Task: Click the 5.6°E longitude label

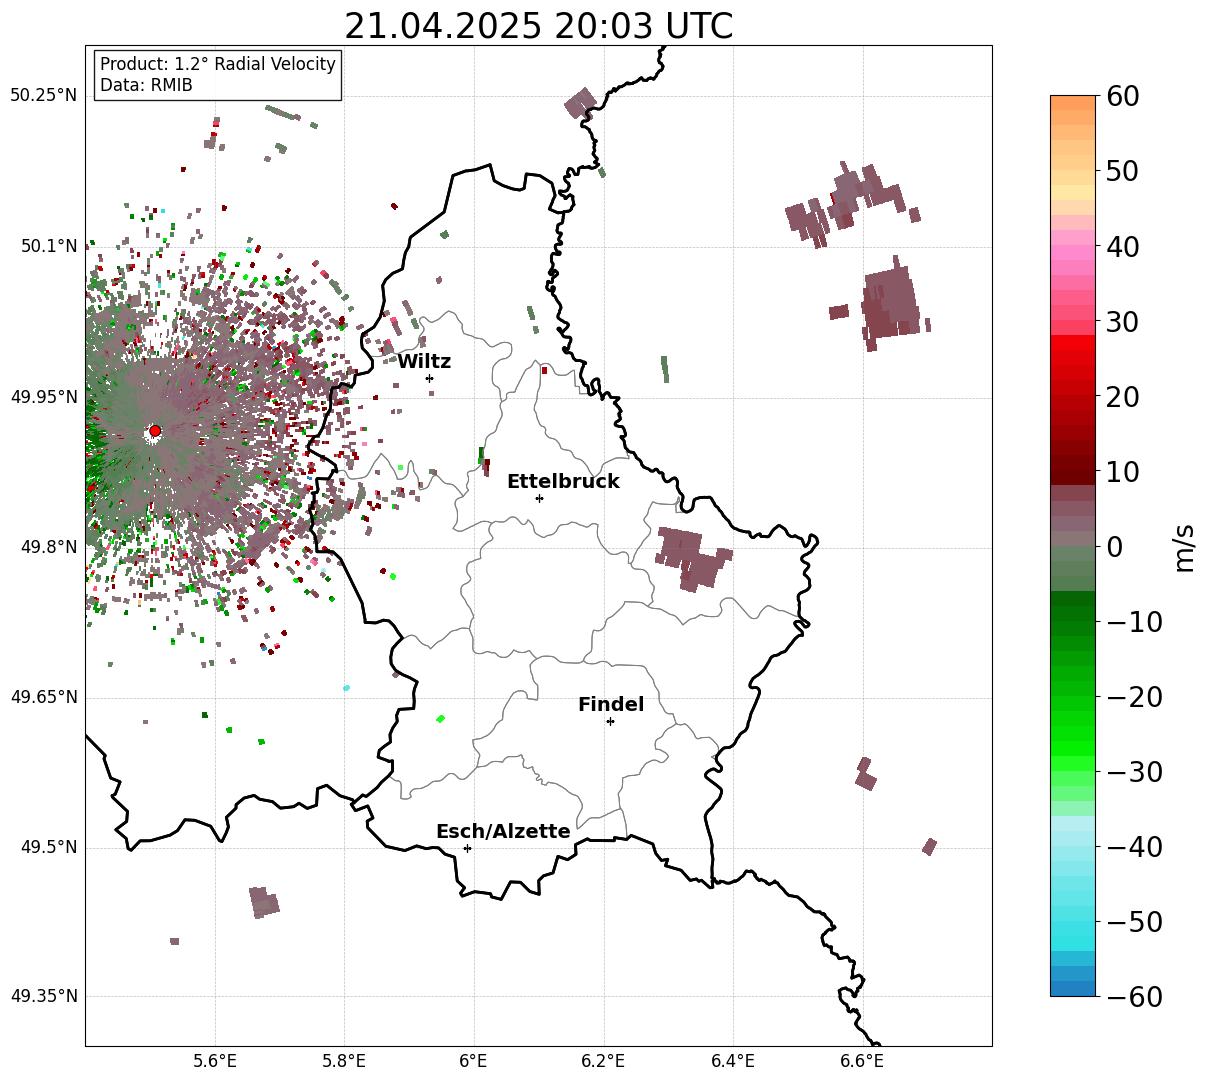Action: 215,1062
